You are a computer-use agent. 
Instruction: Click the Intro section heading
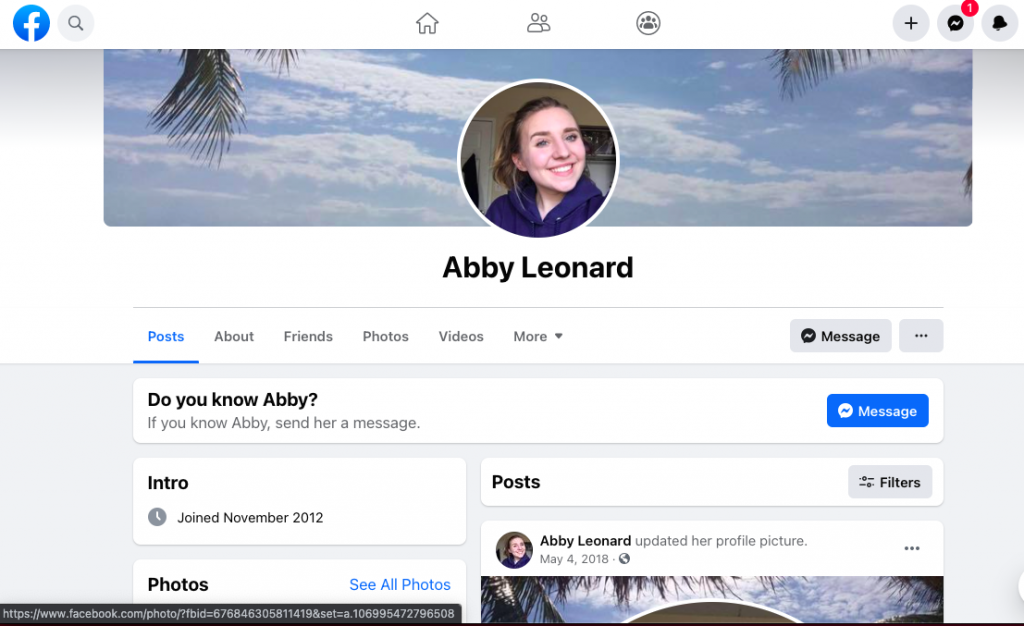[x=168, y=483]
